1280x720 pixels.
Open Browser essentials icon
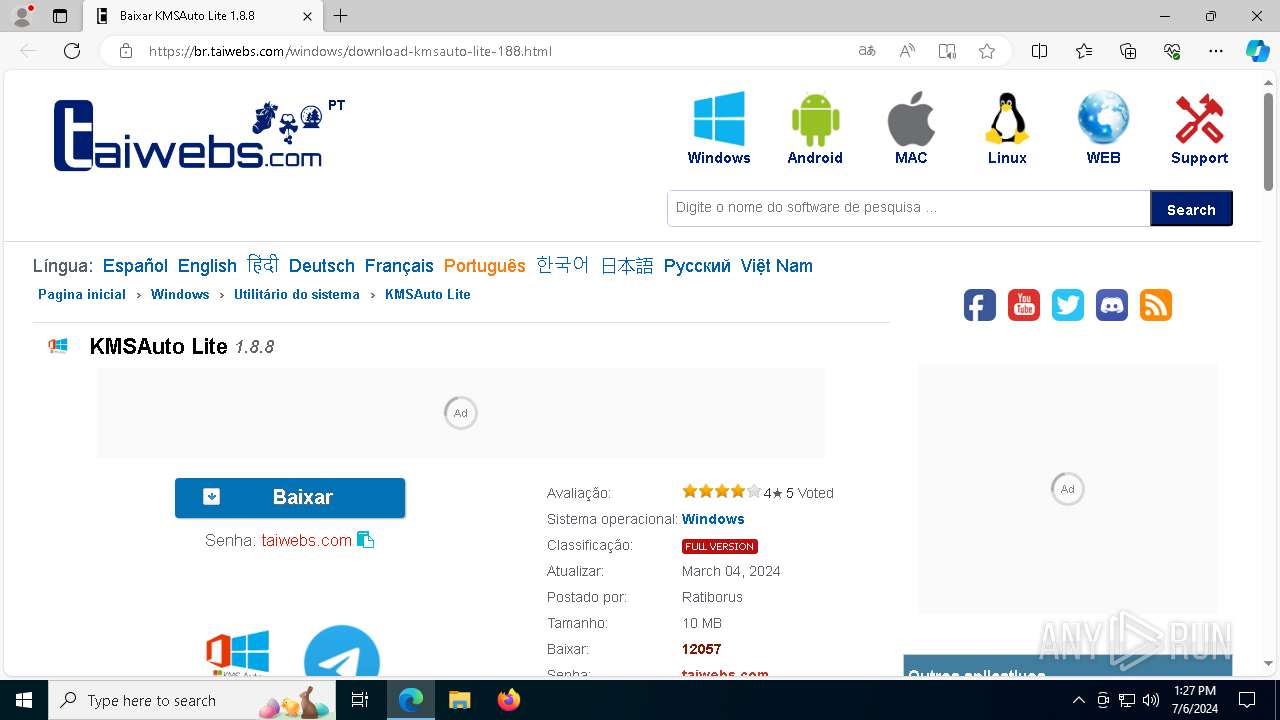[1172, 51]
